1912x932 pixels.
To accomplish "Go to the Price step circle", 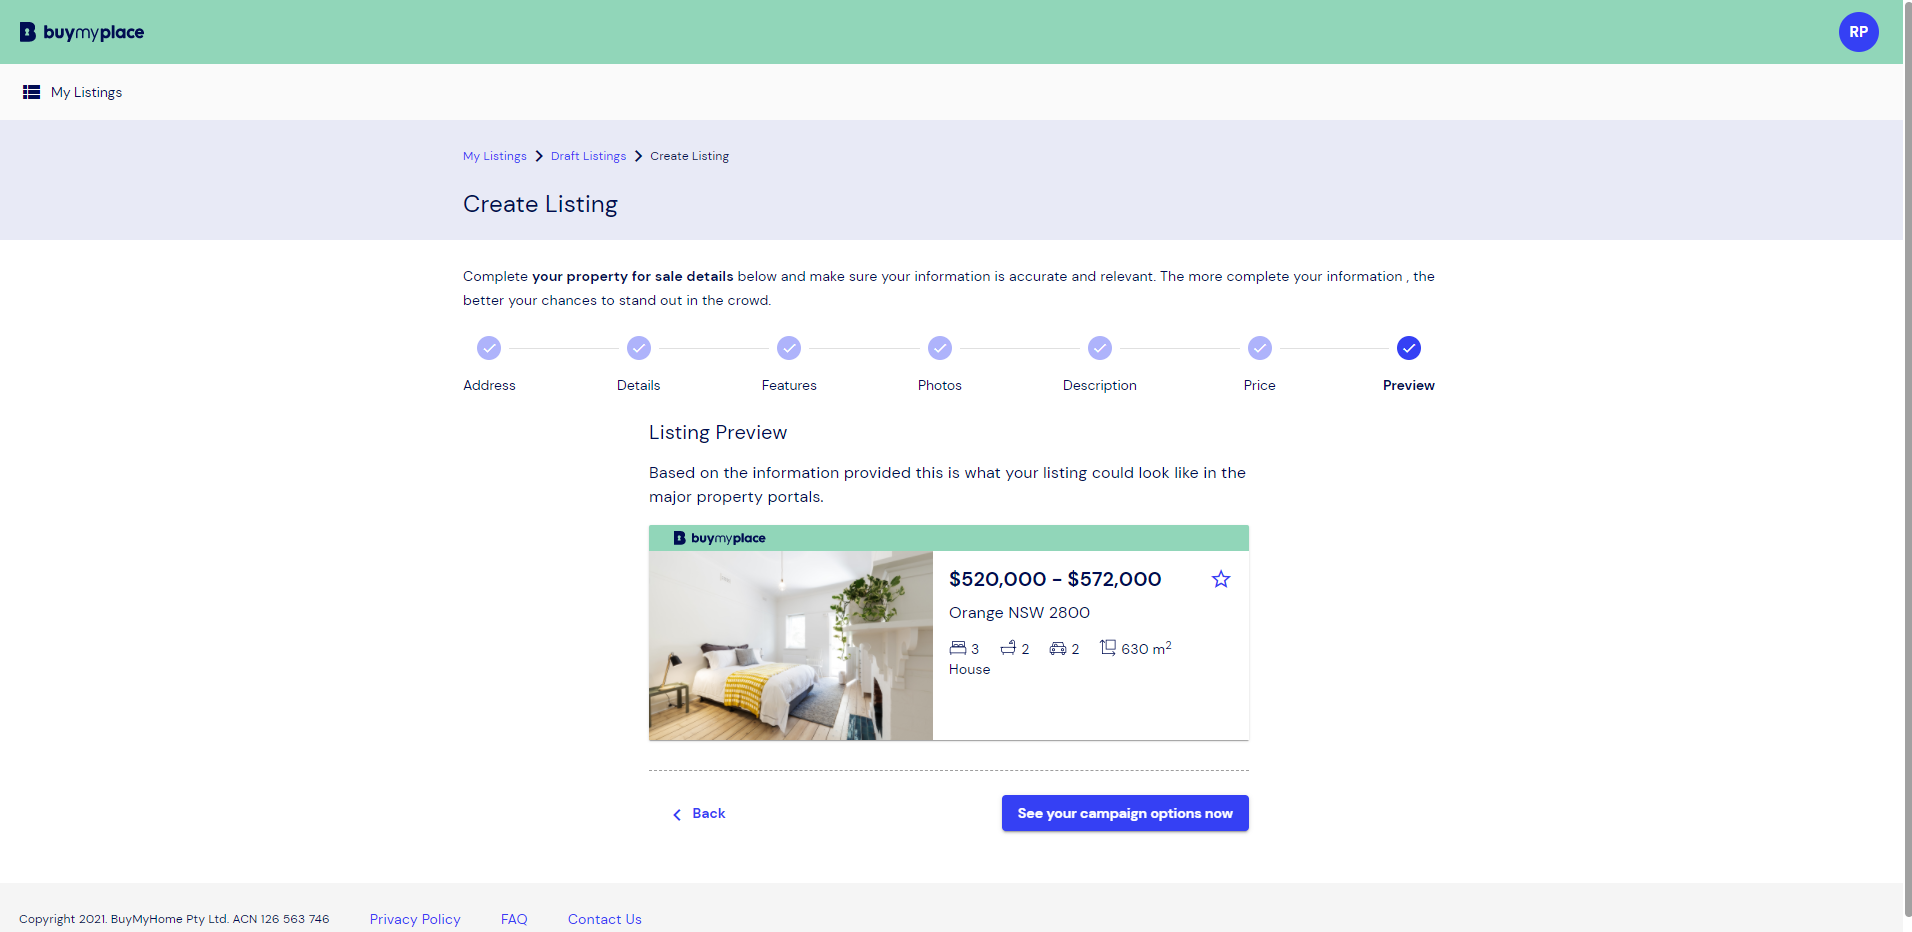I will (x=1260, y=348).
